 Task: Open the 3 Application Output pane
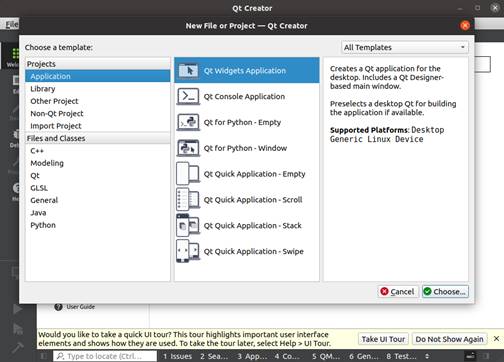[252, 356]
